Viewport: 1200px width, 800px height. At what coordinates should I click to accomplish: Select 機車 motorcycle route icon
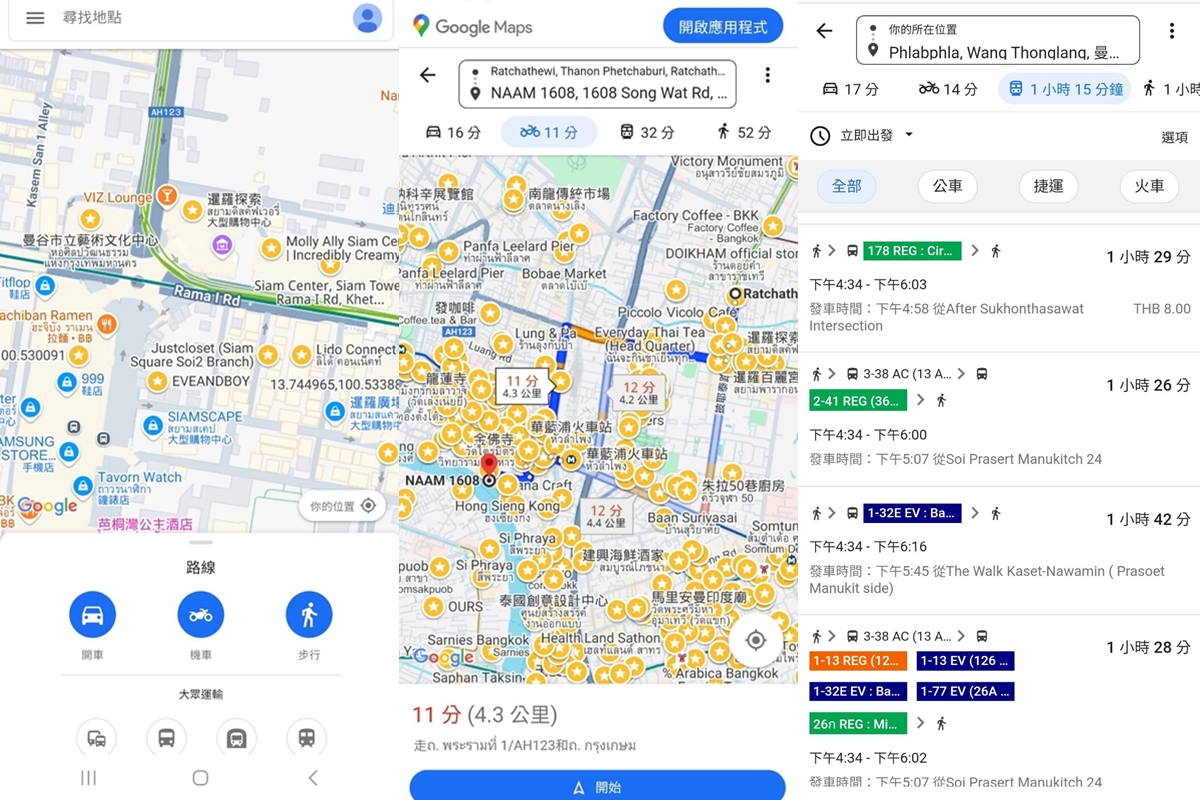200,614
